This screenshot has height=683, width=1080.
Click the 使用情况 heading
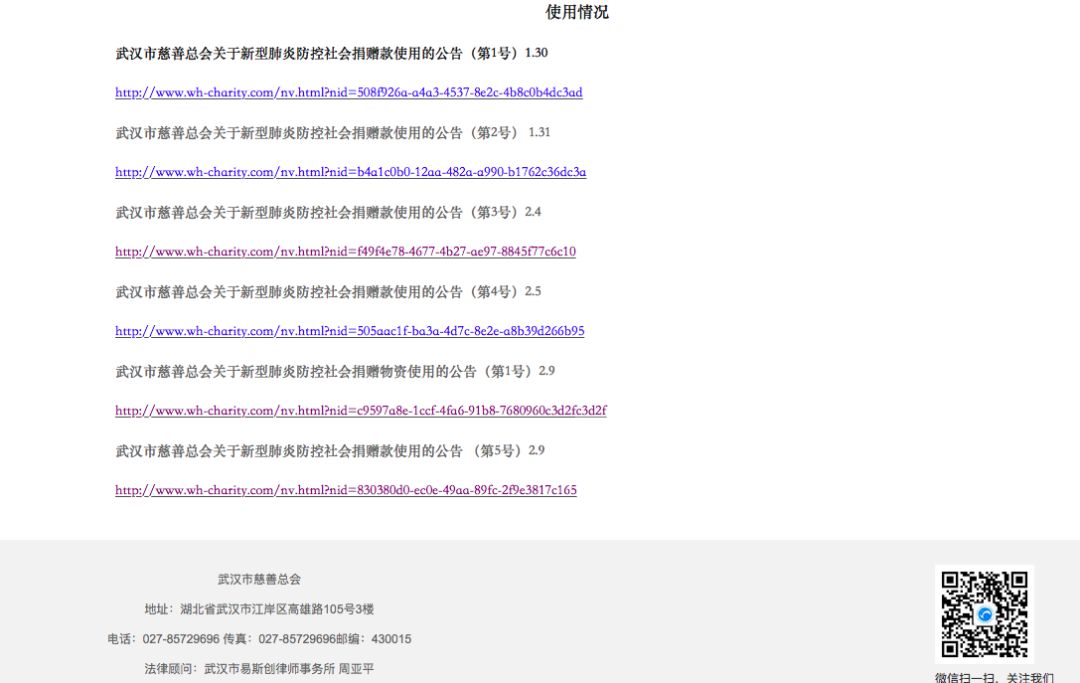click(577, 12)
